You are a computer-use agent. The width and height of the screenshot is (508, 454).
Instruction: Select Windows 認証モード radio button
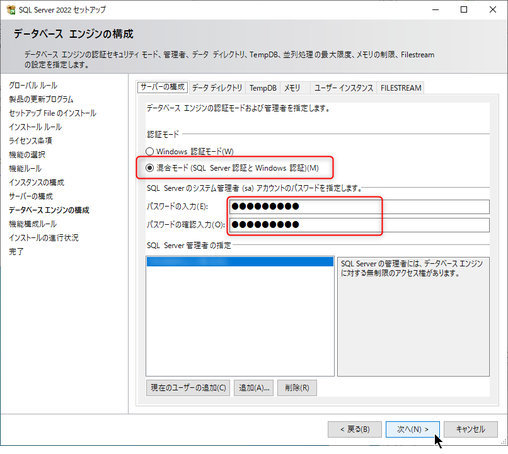[150, 151]
